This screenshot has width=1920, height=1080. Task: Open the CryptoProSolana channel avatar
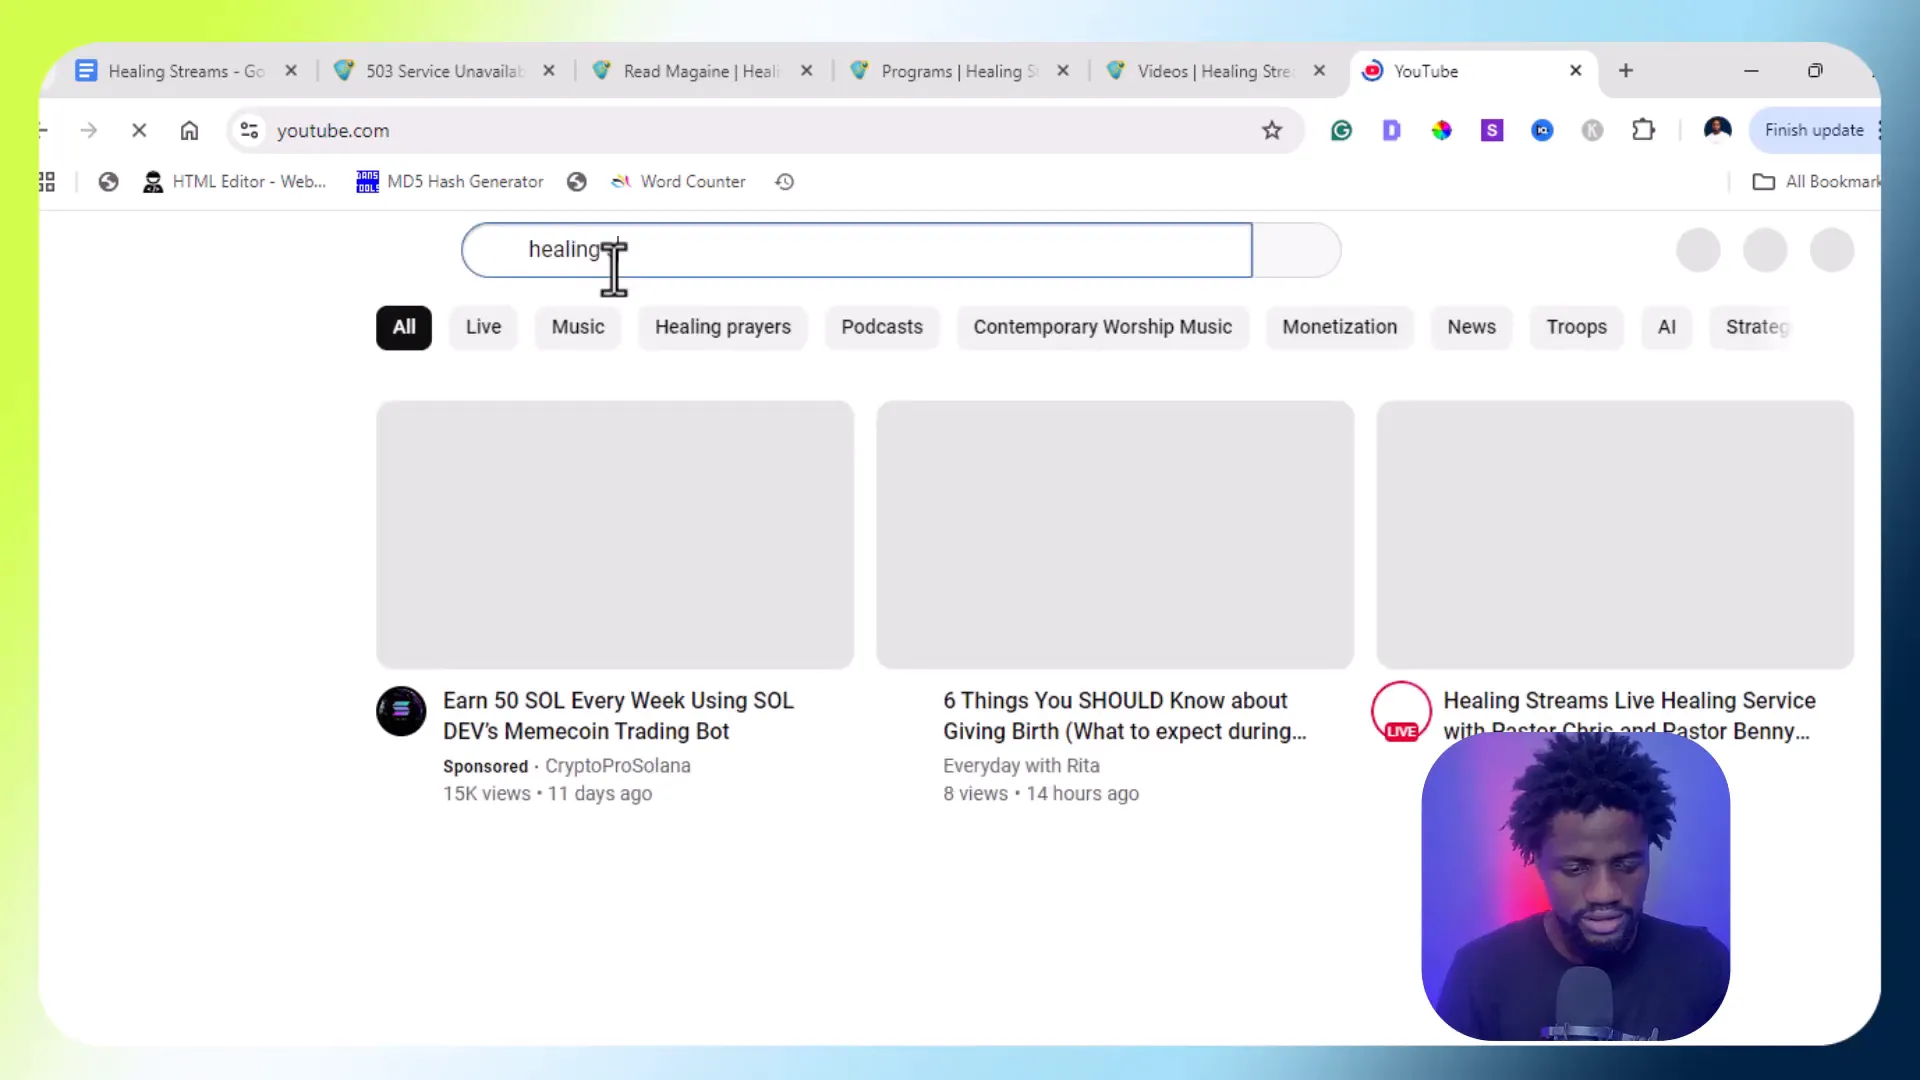pos(401,711)
